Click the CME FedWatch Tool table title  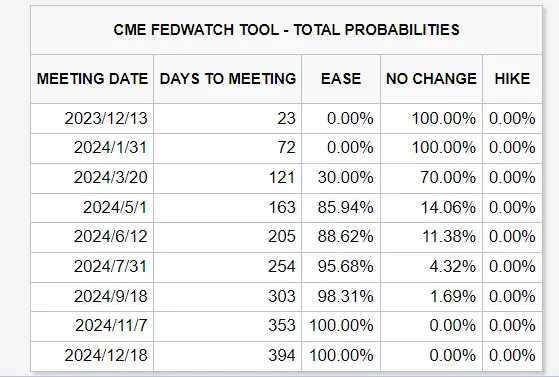(x=286, y=30)
